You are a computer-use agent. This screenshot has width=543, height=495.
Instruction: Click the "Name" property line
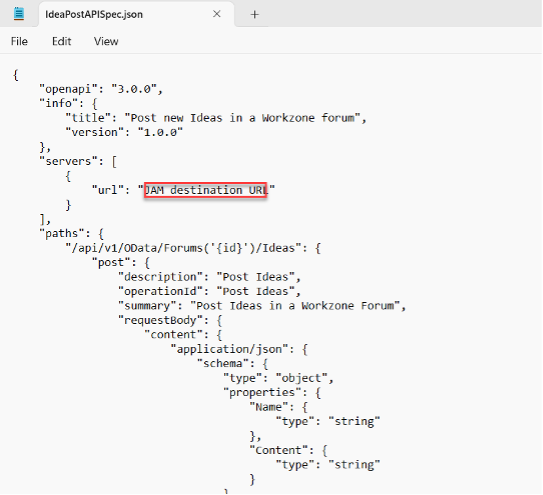click(x=278, y=407)
